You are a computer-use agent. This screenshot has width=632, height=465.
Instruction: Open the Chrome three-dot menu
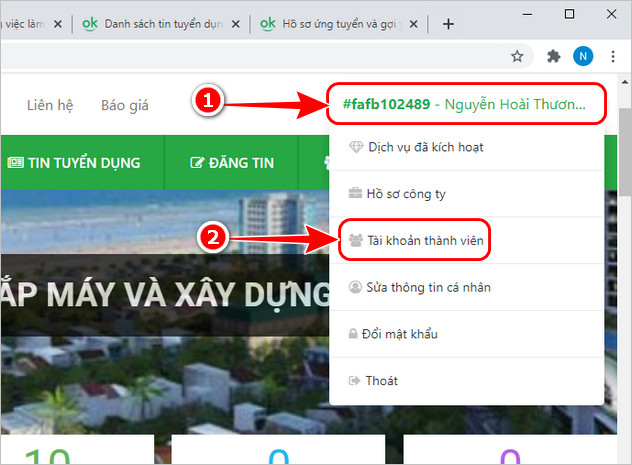[x=613, y=56]
